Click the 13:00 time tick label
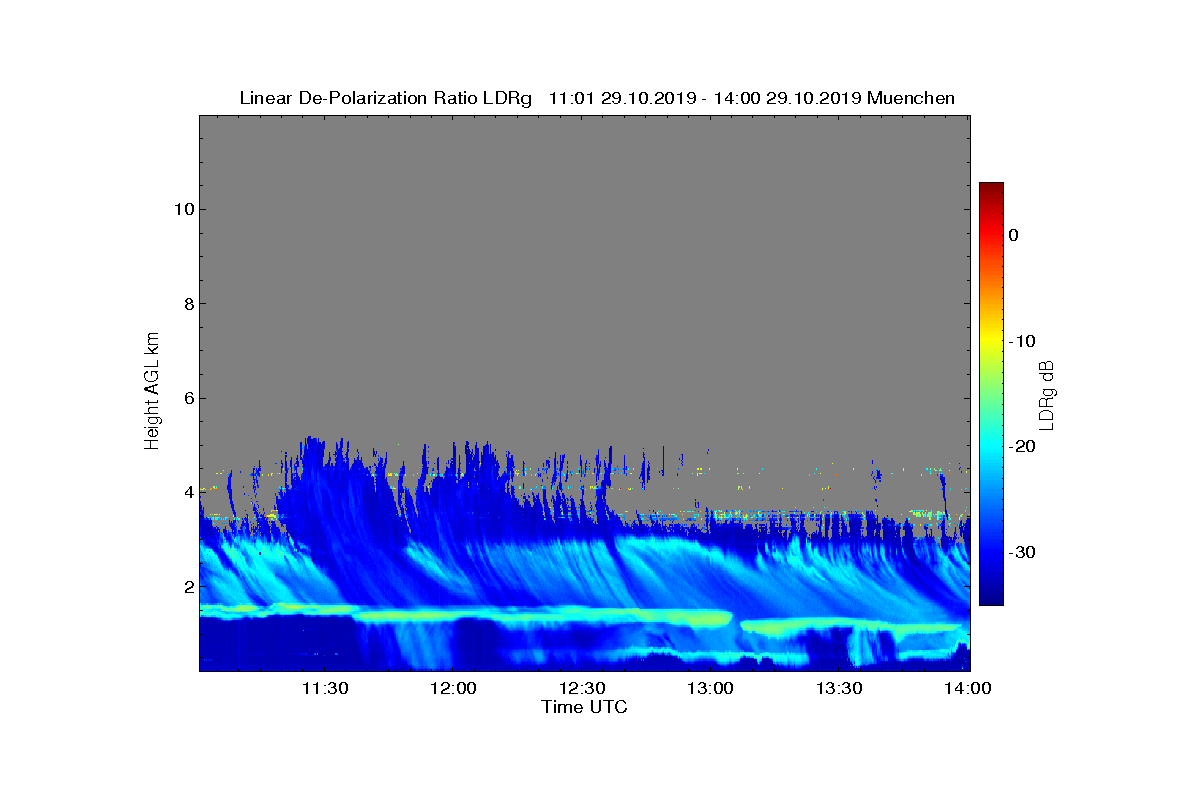1200x800 pixels. click(711, 689)
